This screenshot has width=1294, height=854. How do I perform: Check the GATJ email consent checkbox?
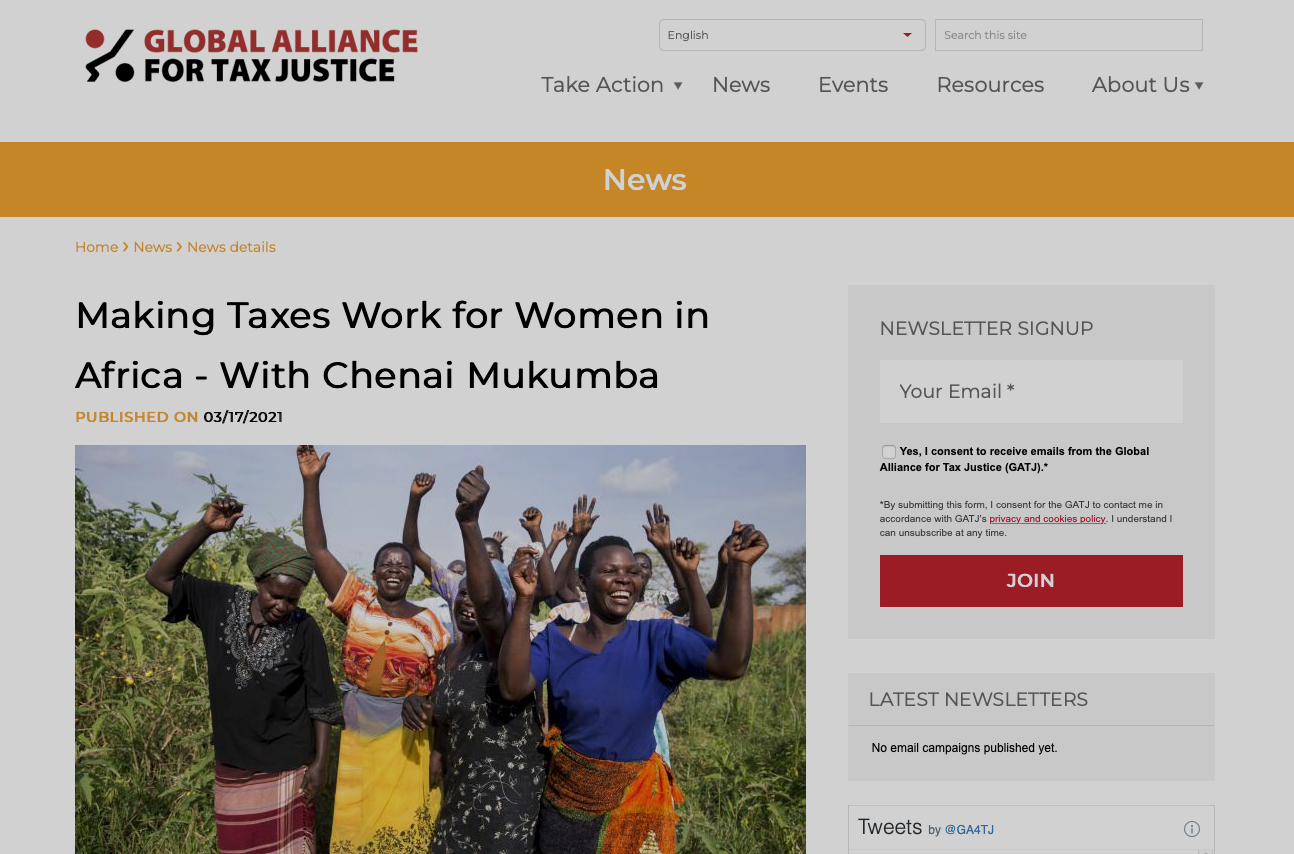[888, 452]
